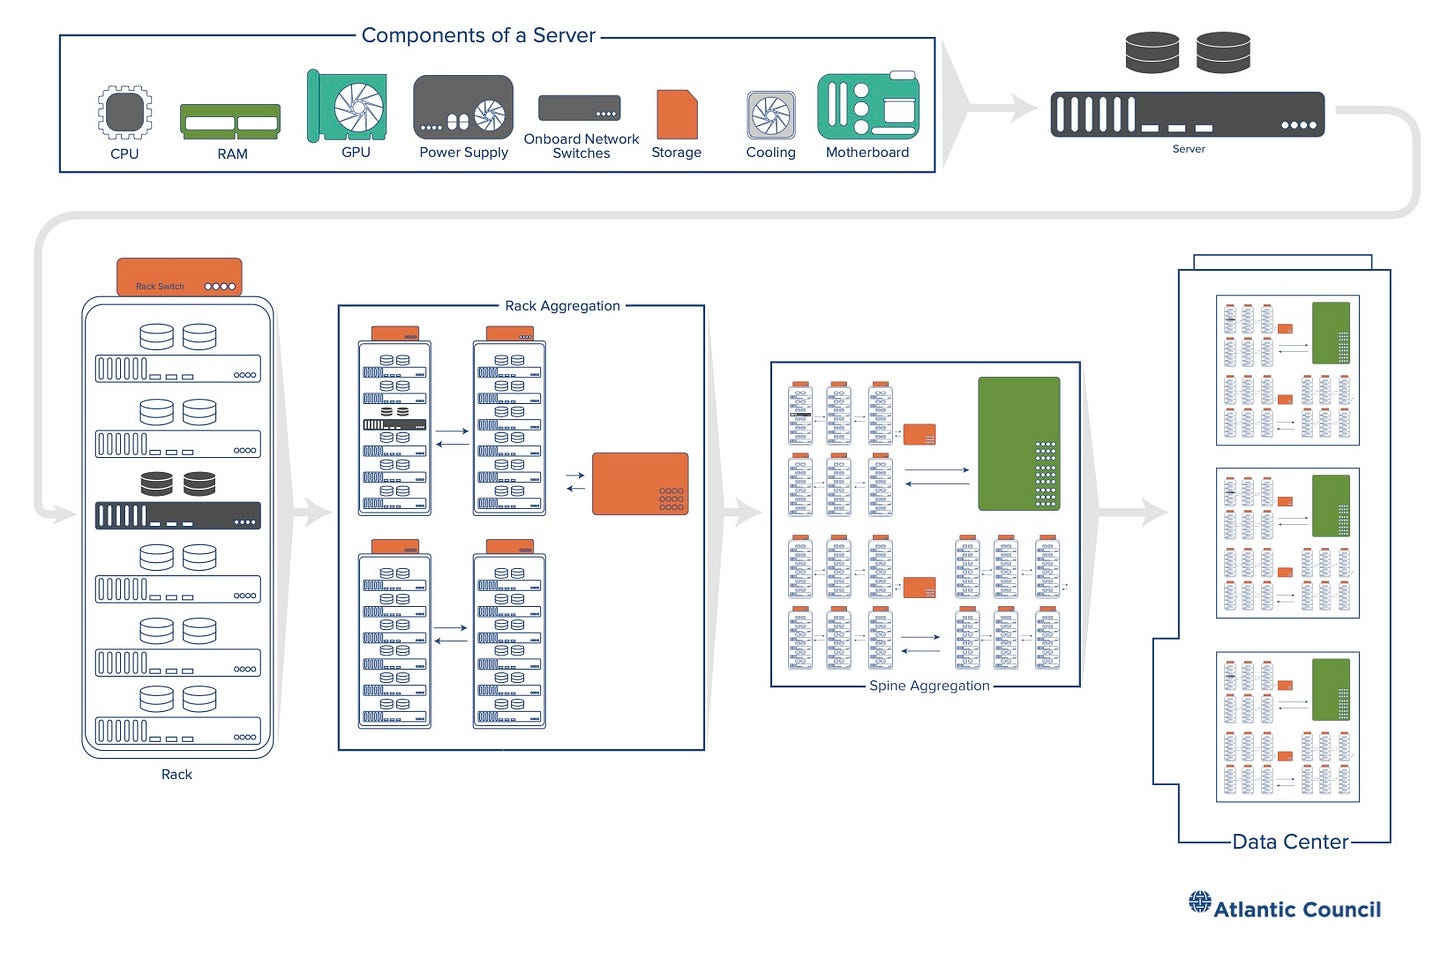Image resolution: width=1456 pixels, height=959 pixels.
Task: Click the upper small orange switch in Spine Aggregation
Action: click(919, 435)
